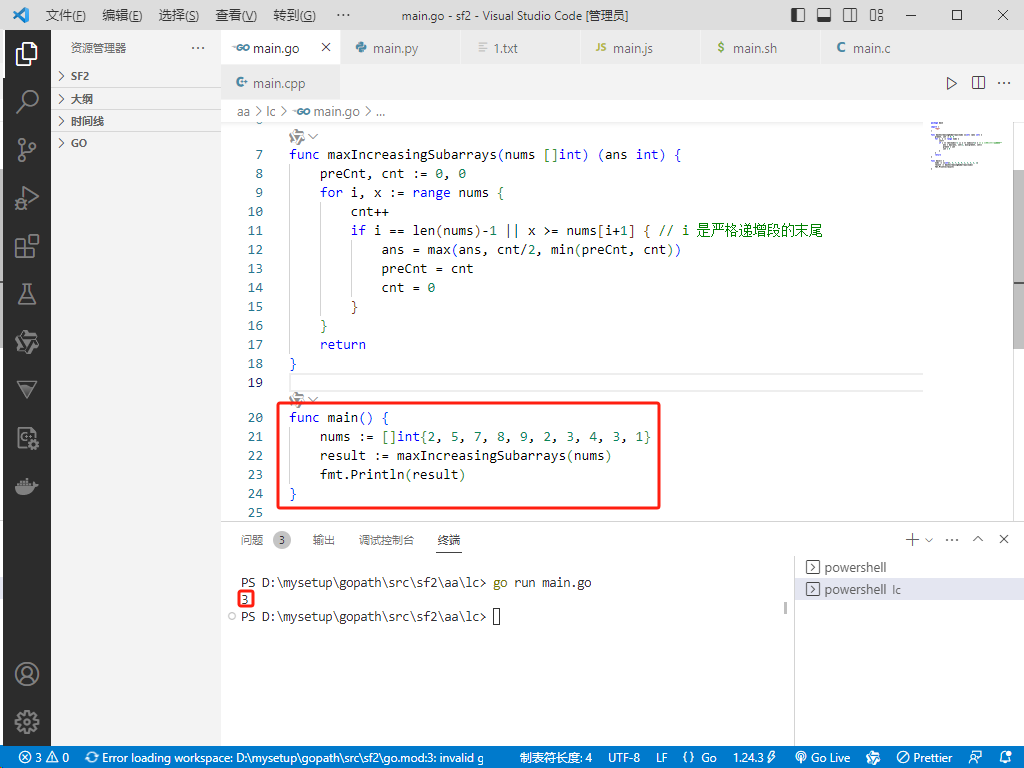Toggle the bottom panel layout icon

(824, 15)
